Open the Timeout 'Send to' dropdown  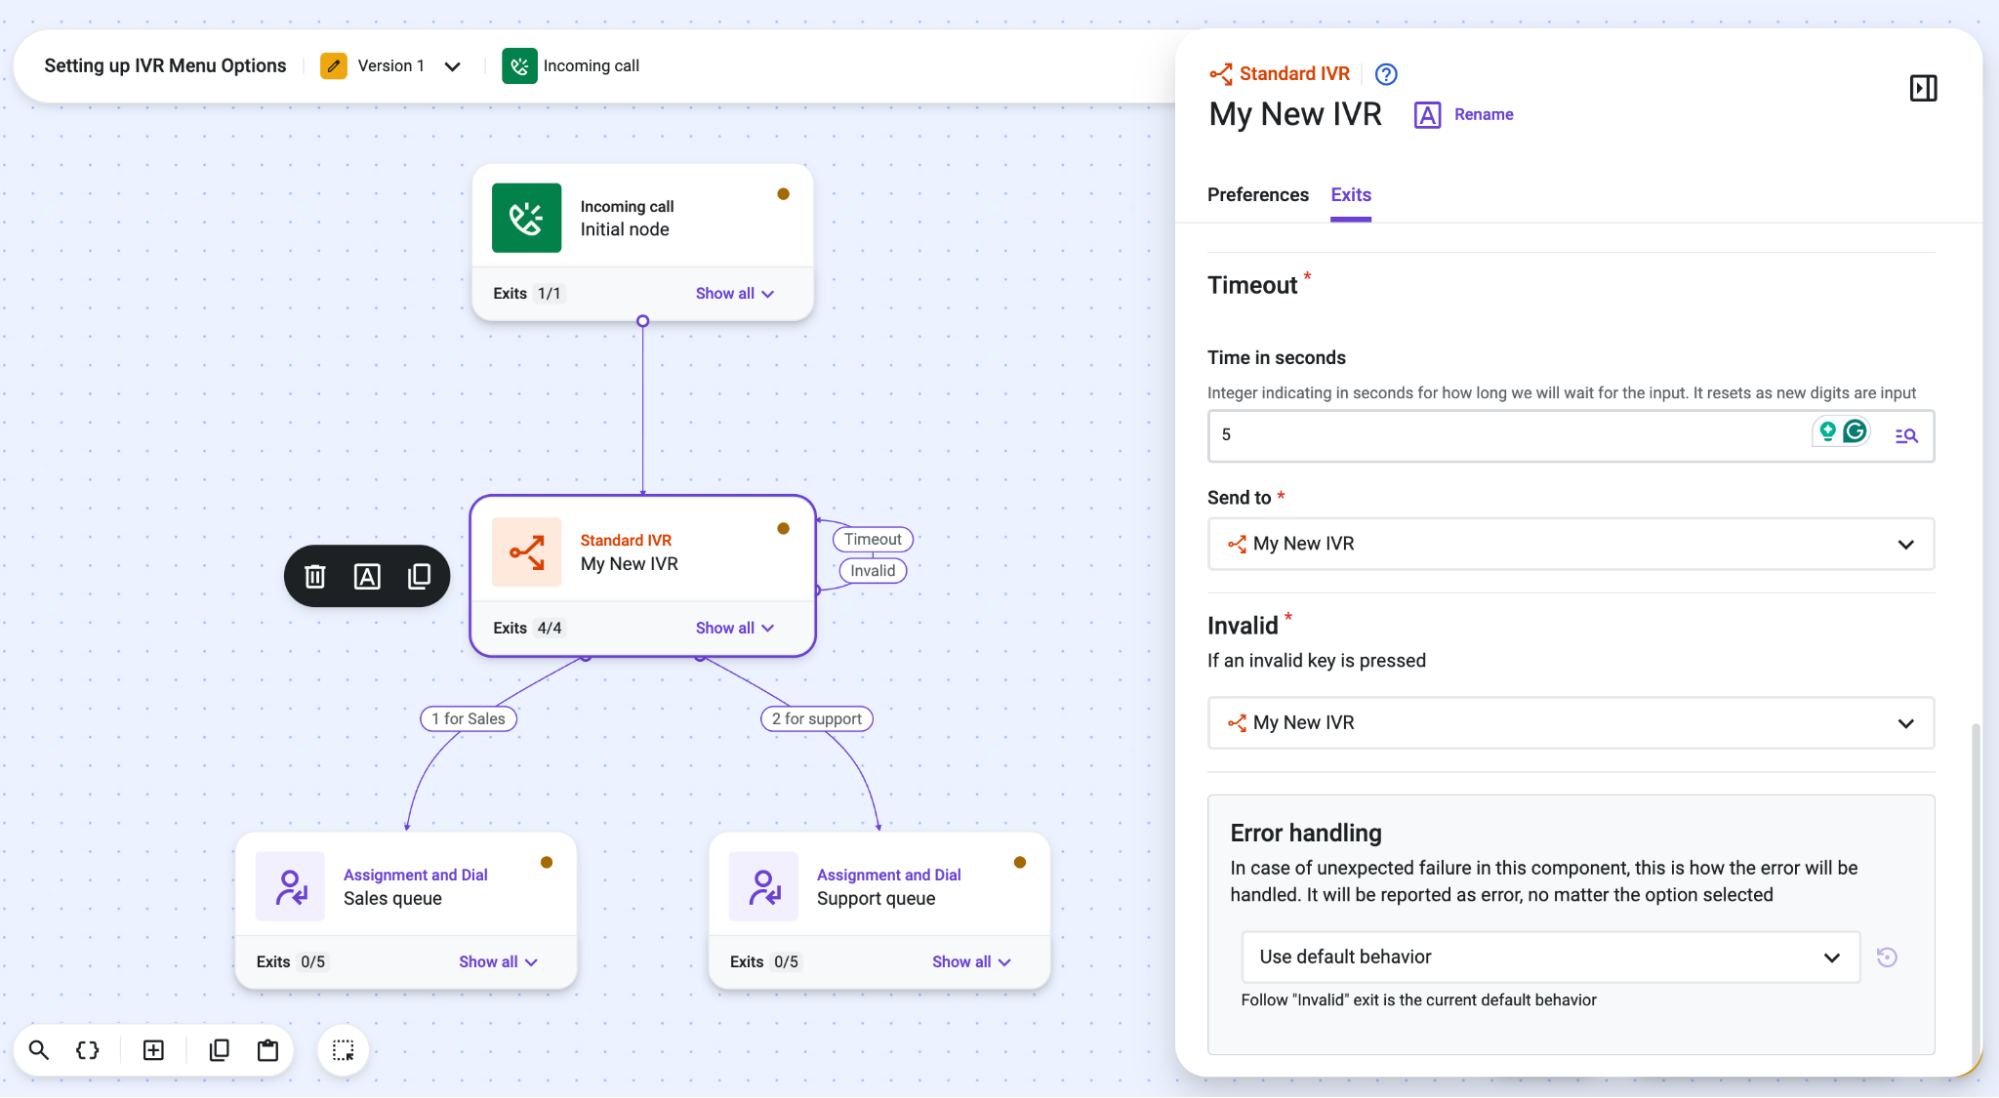pos(1571,544)
